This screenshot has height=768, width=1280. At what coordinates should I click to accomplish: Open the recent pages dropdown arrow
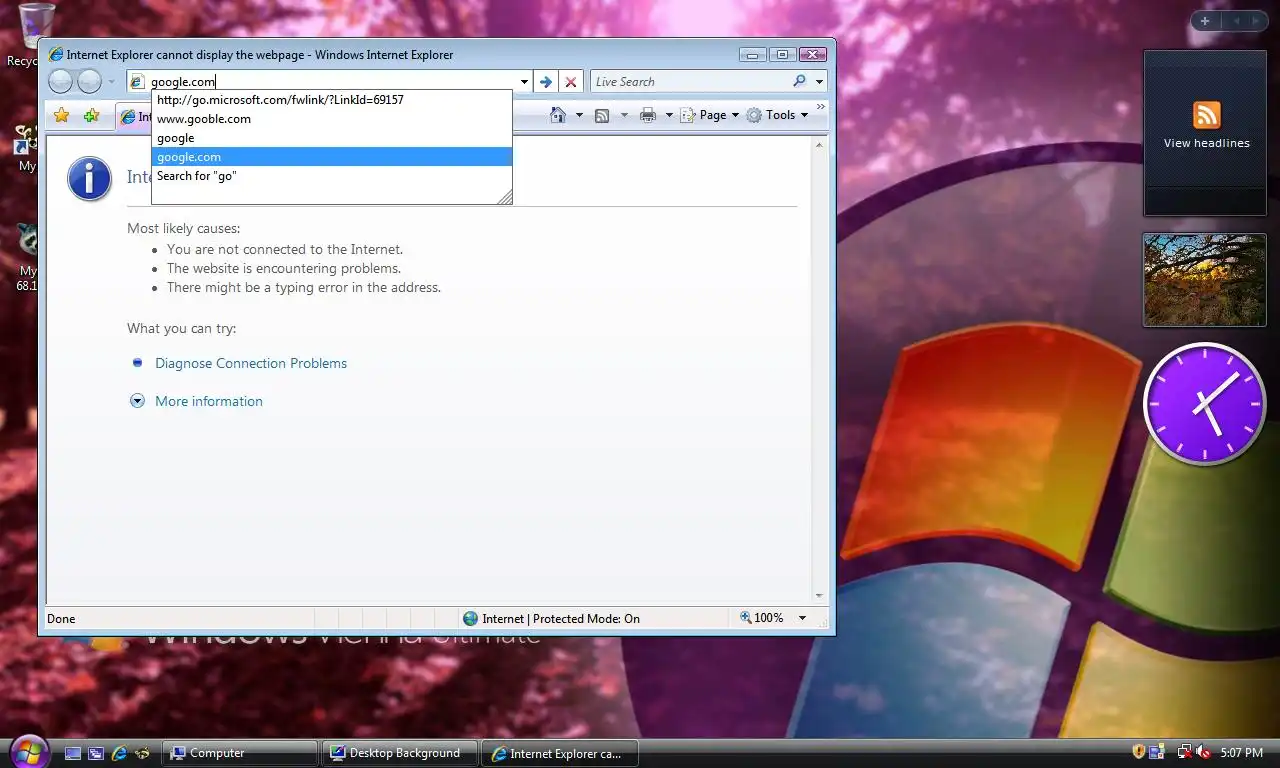tap(112, 82)
